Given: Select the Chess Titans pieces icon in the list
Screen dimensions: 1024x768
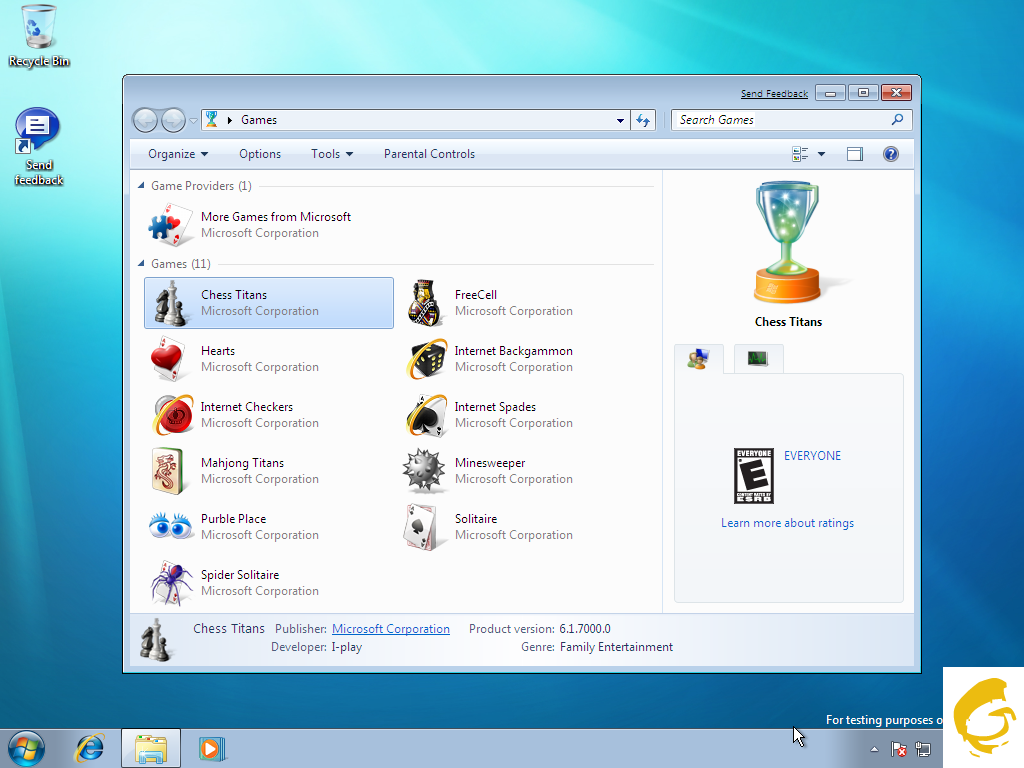Looking at the screenshot, I should (170, 303).
